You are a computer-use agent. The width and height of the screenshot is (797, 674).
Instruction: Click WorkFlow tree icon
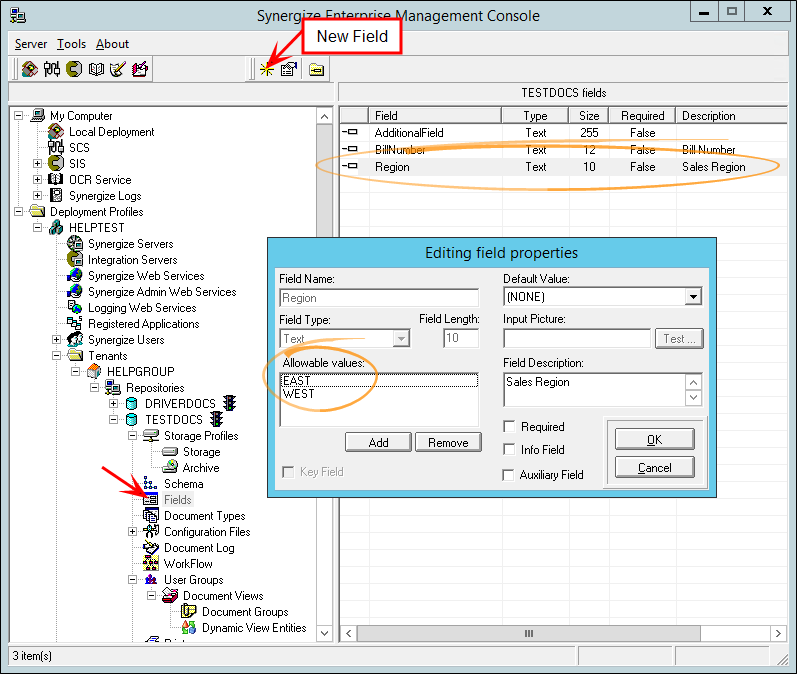(150, 563)
